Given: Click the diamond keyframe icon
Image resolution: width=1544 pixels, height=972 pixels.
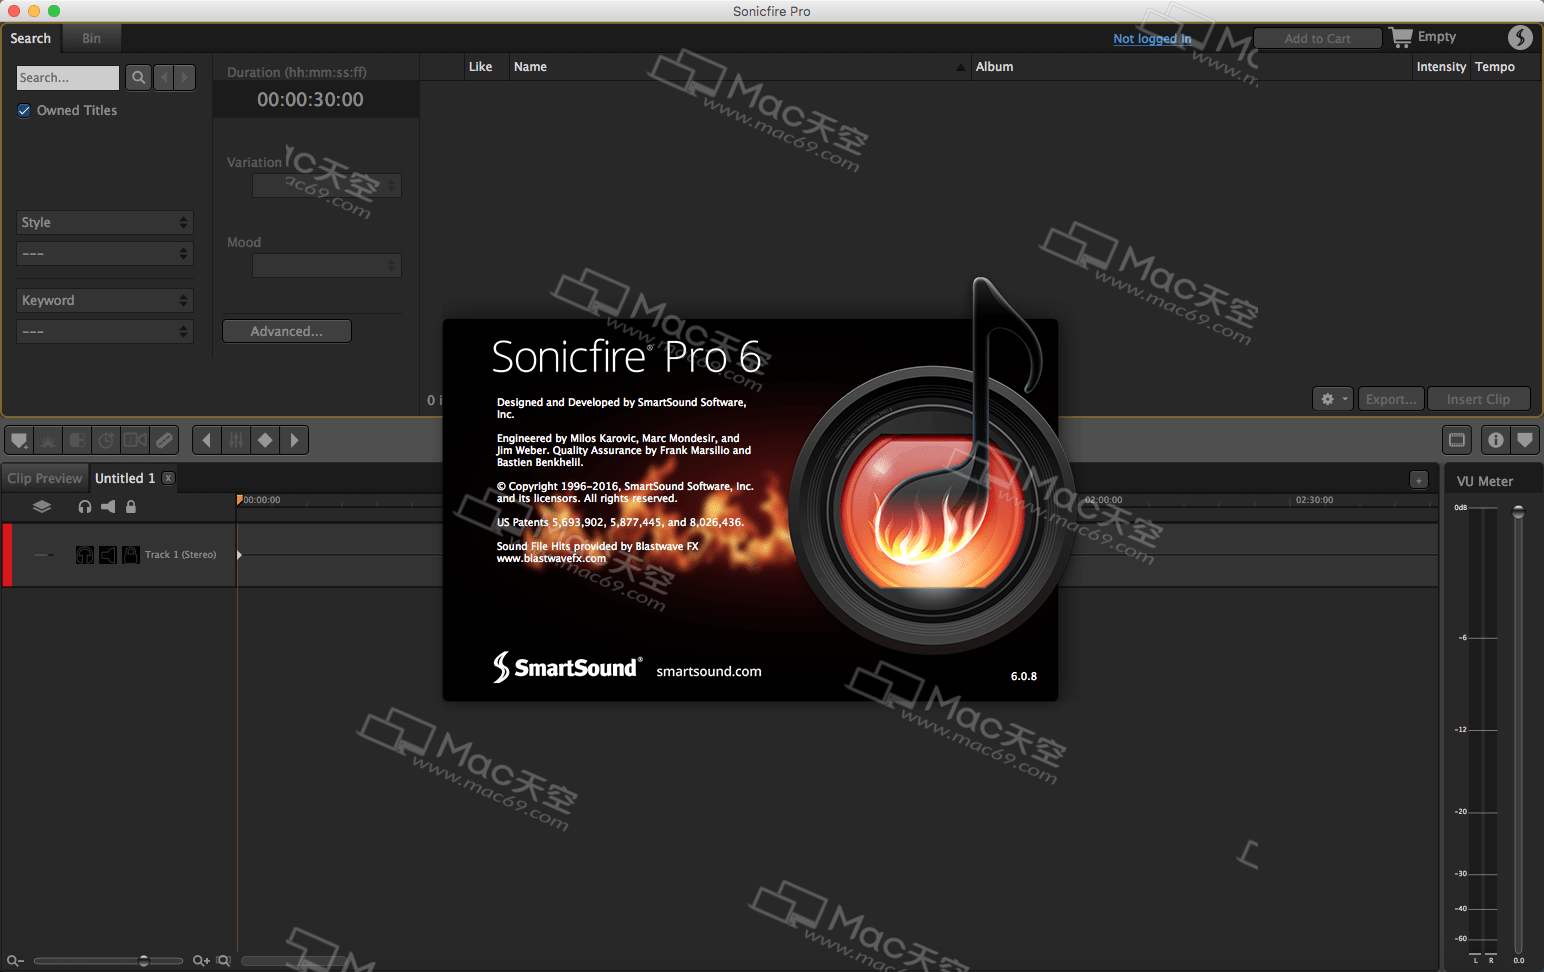Looking at the screenshot, I should tap(265, 440).
